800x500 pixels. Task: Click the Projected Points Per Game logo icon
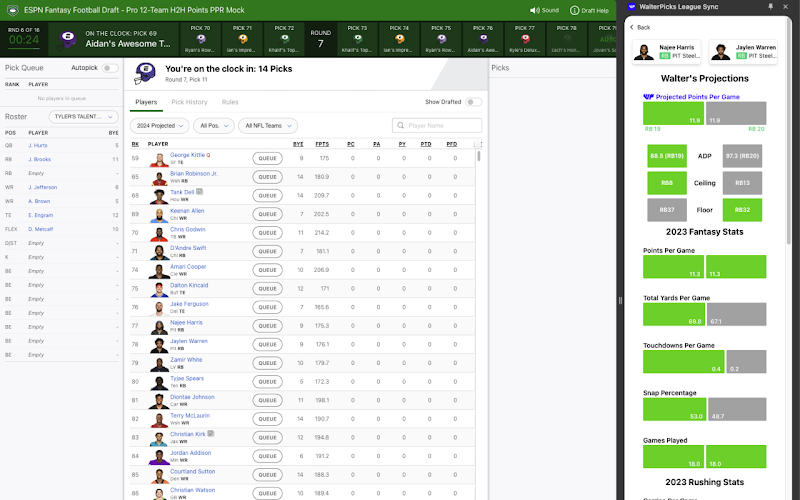[648, 96]
